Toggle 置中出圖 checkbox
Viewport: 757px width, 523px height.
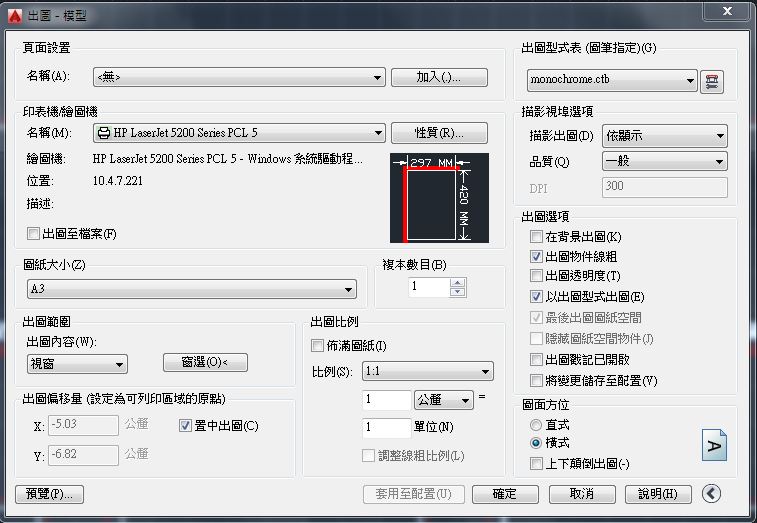(185, 425)
